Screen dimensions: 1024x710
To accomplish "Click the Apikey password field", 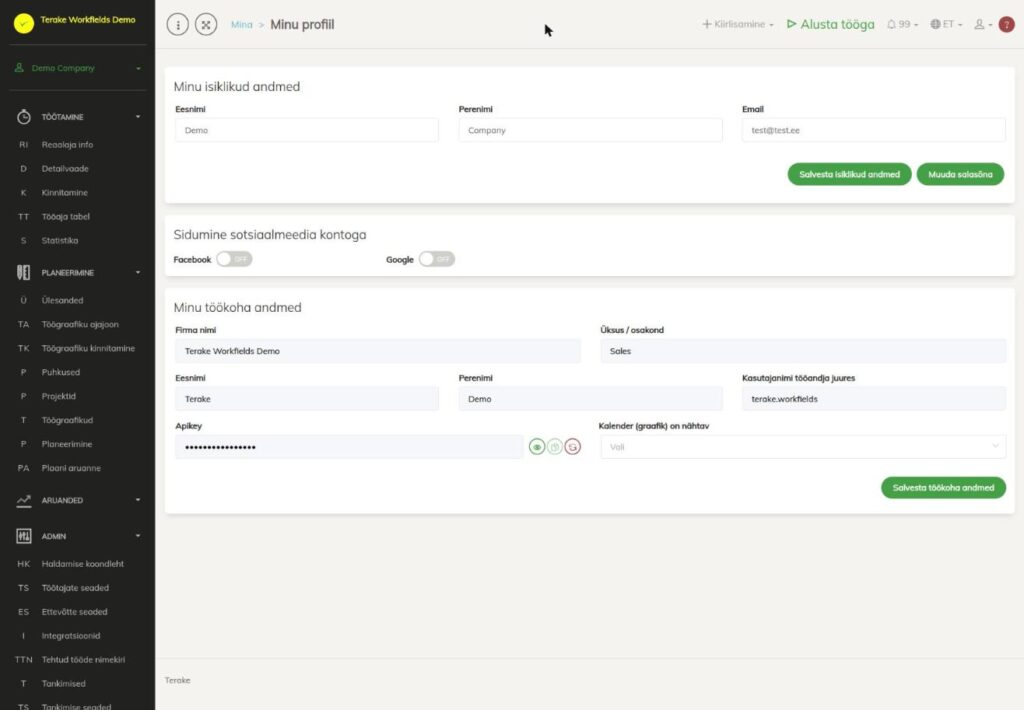I will [349, 447].
